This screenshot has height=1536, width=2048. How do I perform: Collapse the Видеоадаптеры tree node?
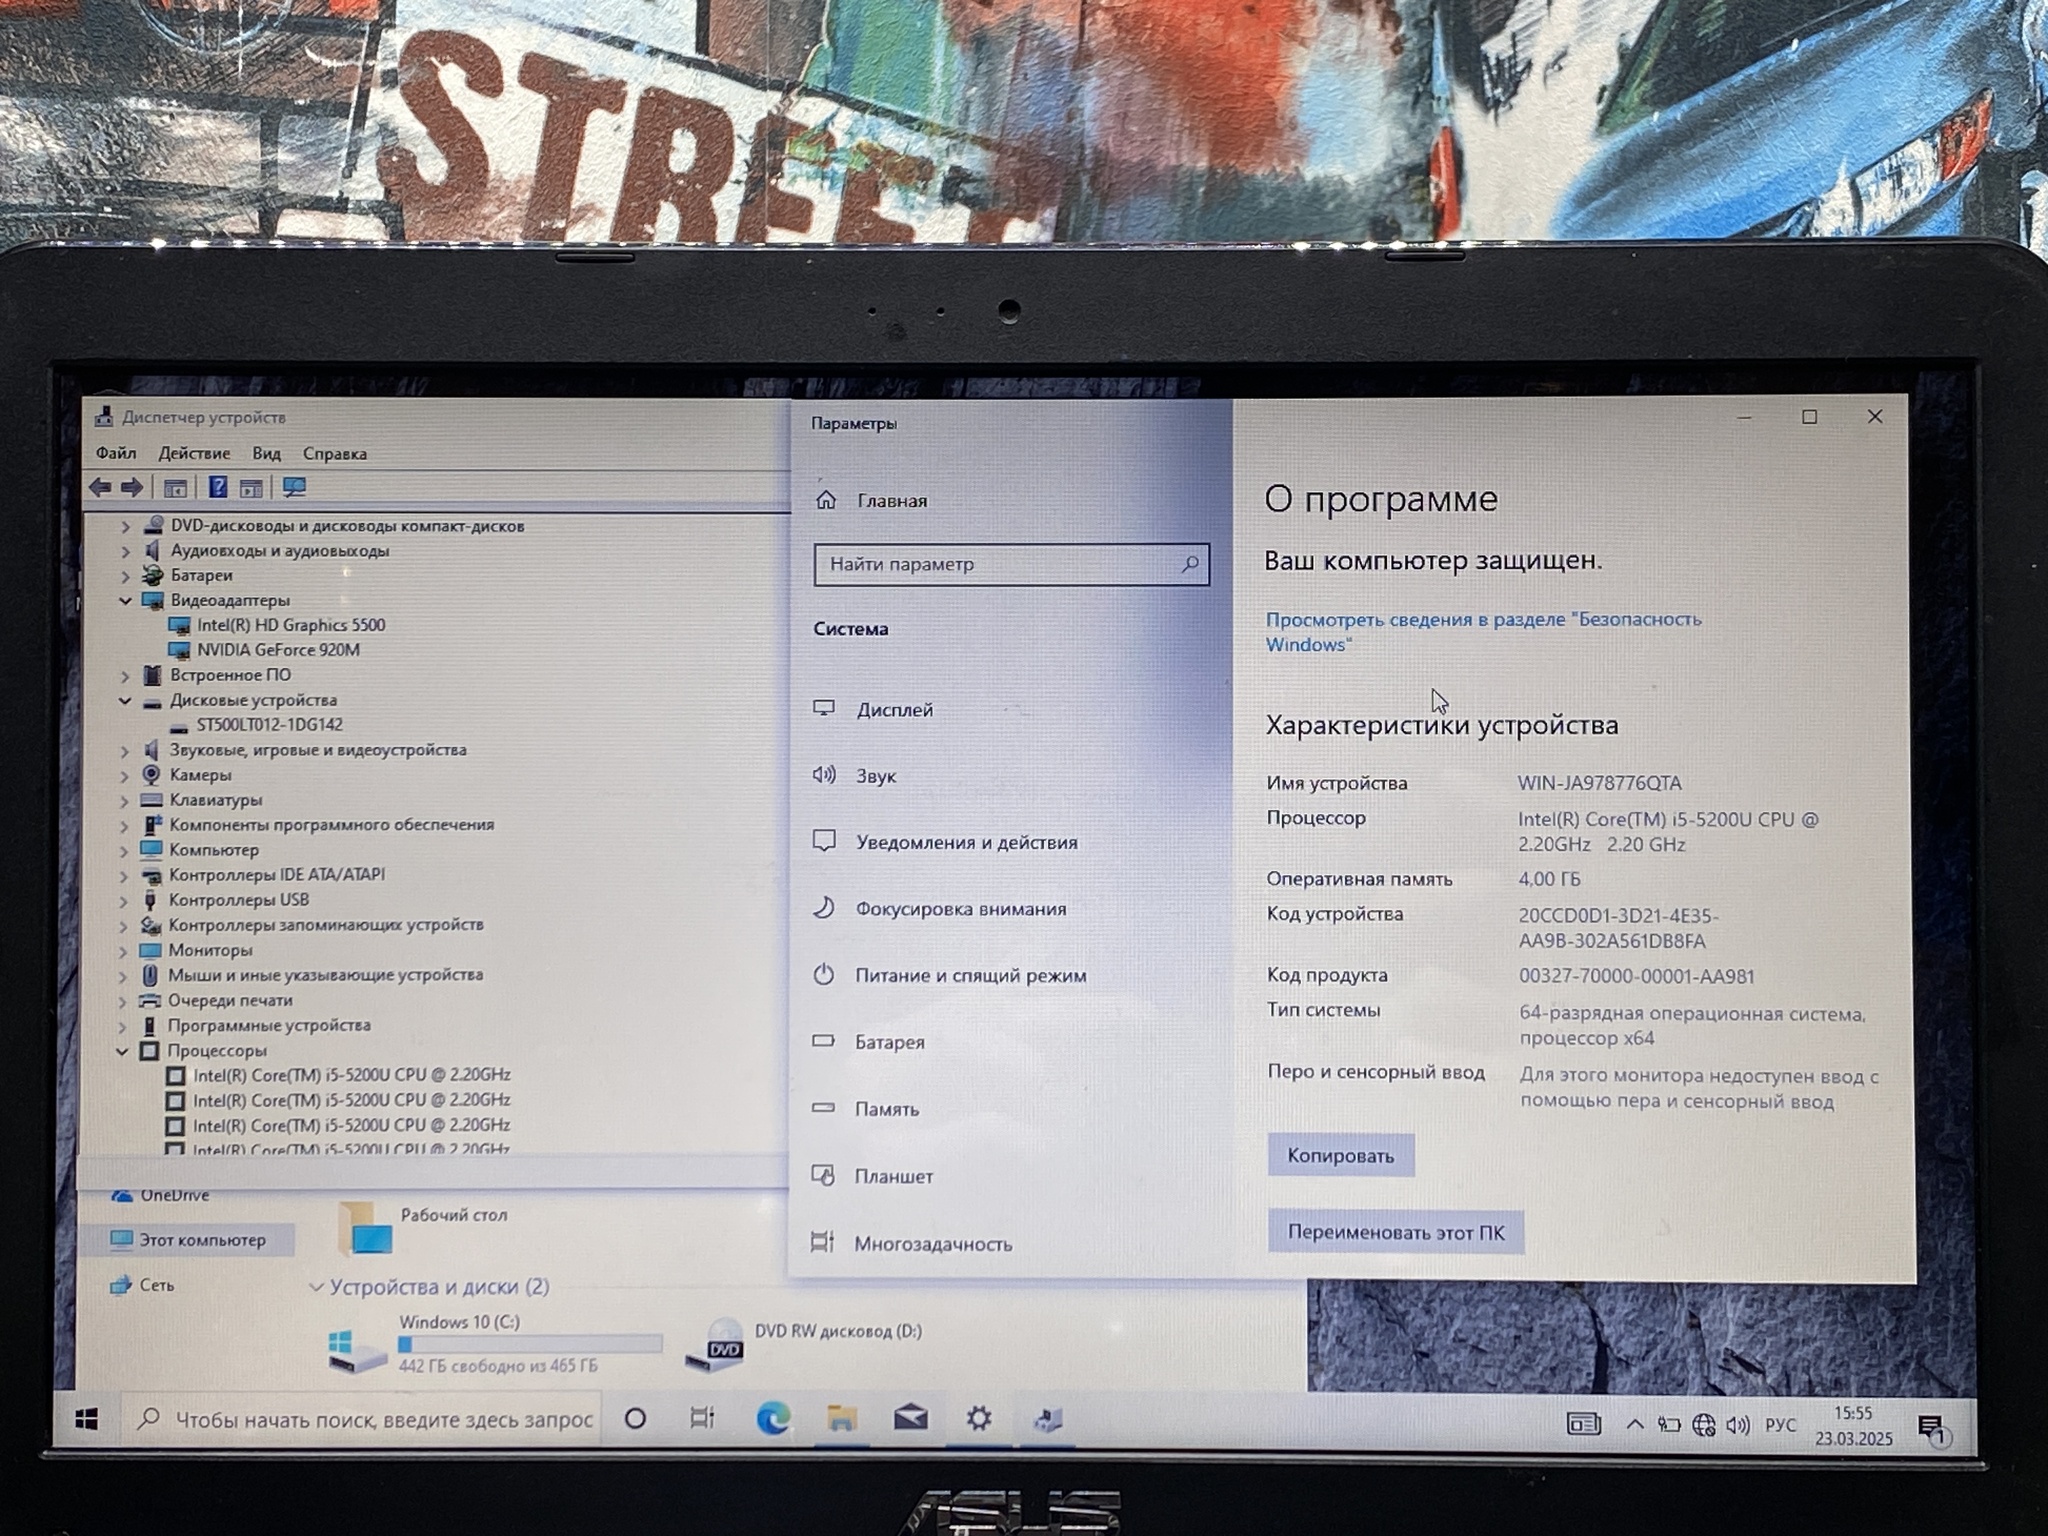pyautogui.click(x=125, y=600)
